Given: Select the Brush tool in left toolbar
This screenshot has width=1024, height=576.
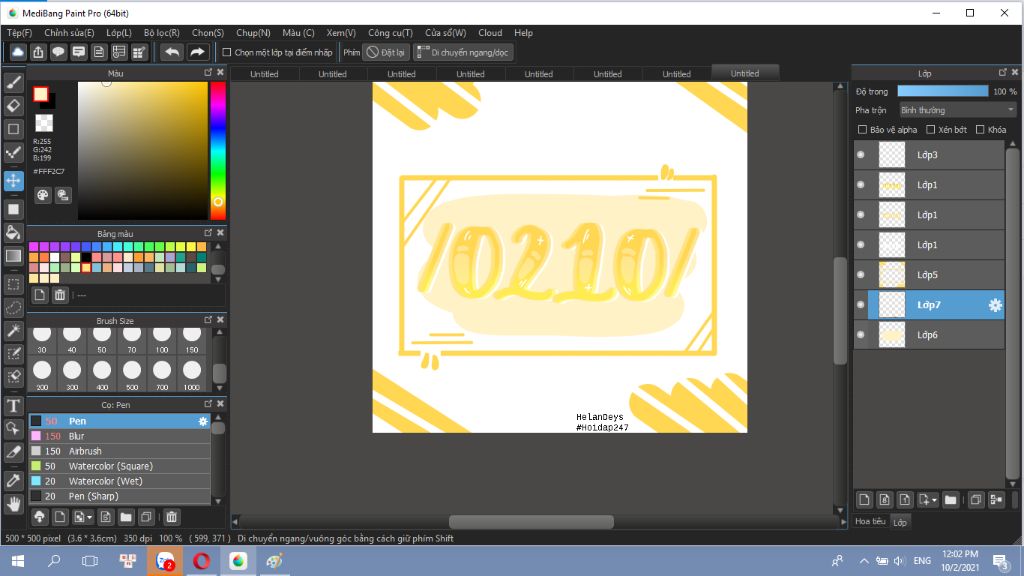Looking at the screenshot, I should tap(13, 82).
